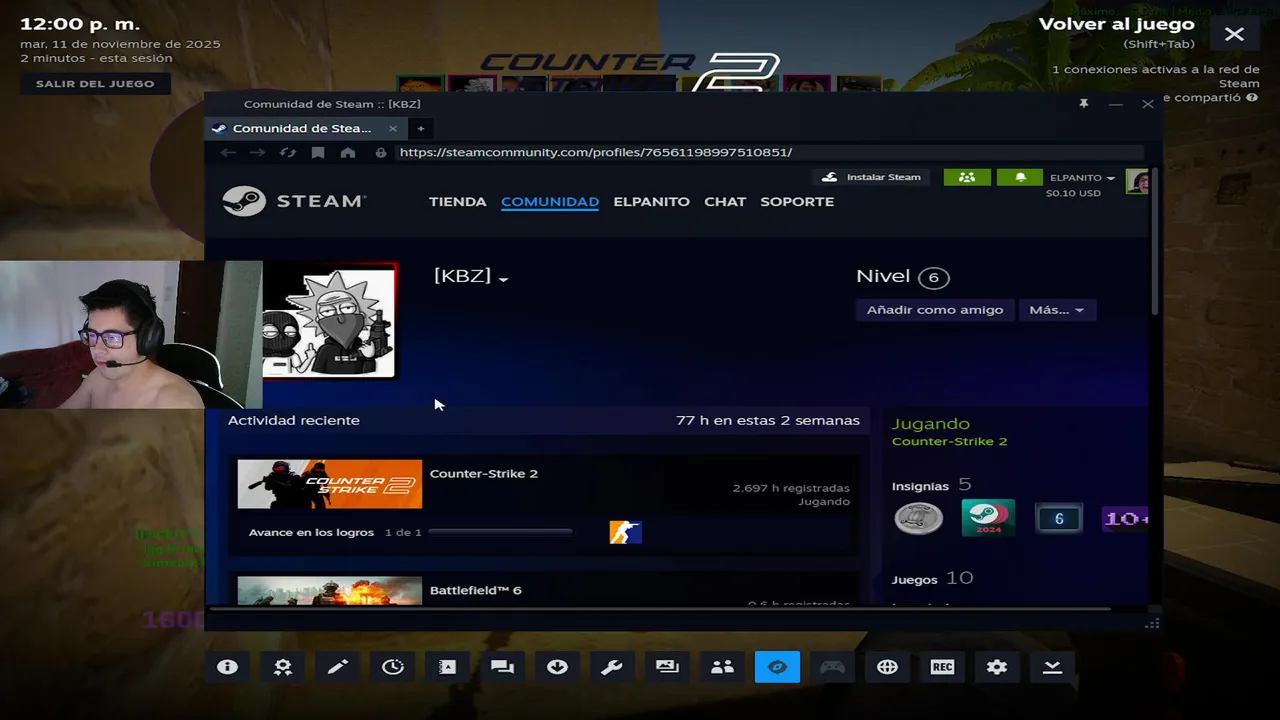
Task: Click the Instalar Steam button
Action: pyautogui.click(x=871, y=177)
